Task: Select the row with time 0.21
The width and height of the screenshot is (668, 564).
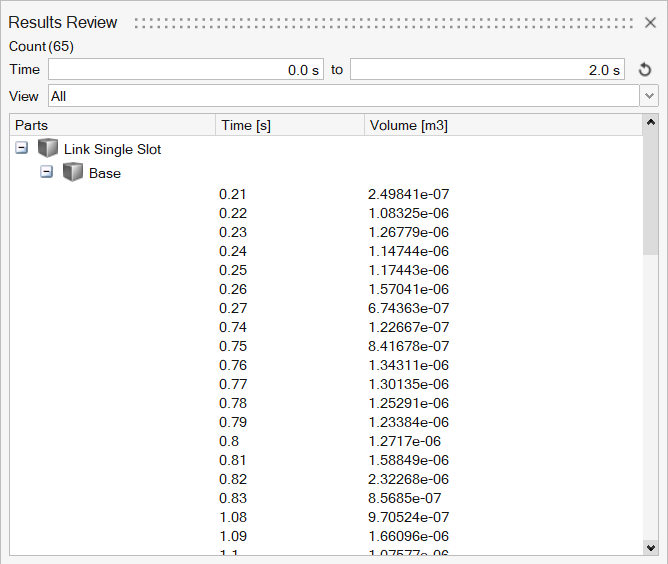Action: [x=232, y=194]
